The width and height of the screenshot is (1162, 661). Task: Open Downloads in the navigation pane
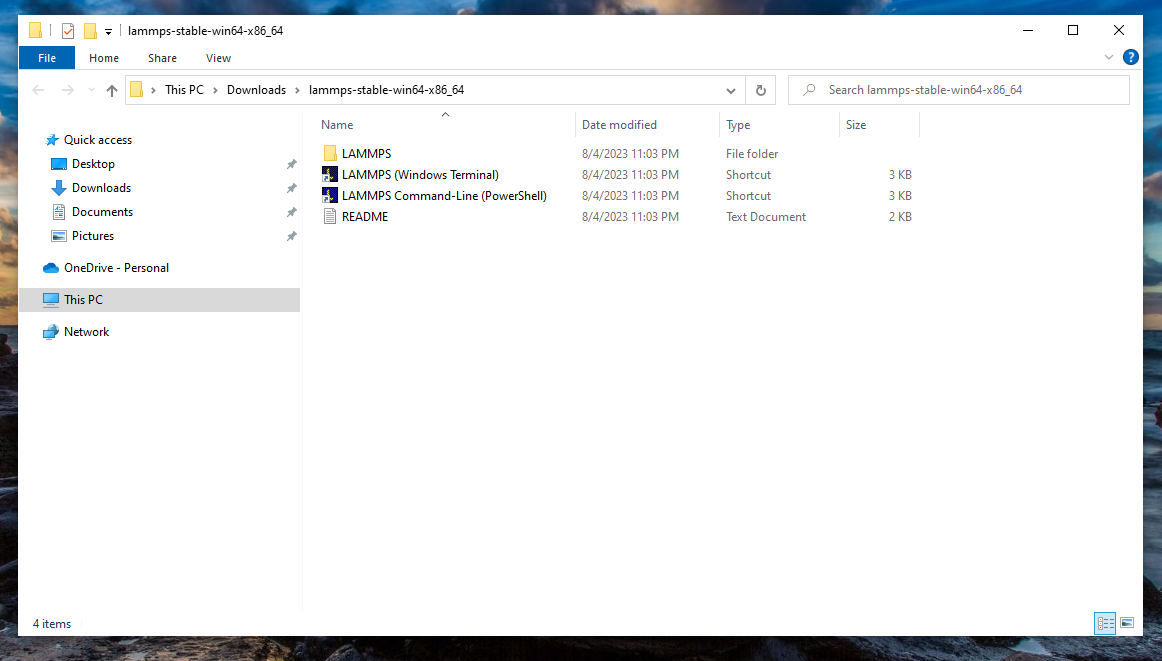102,187
